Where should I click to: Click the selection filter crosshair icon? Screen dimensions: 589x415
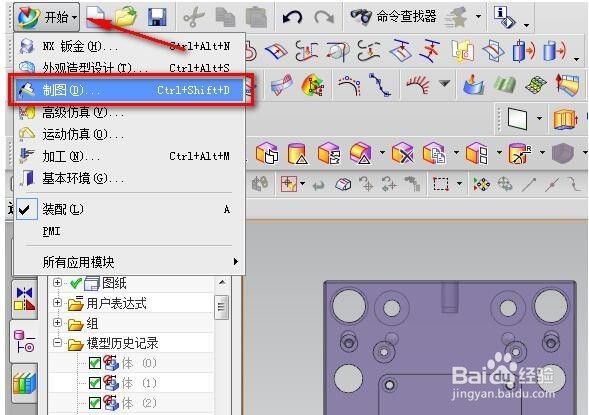(x=288, y=184)
